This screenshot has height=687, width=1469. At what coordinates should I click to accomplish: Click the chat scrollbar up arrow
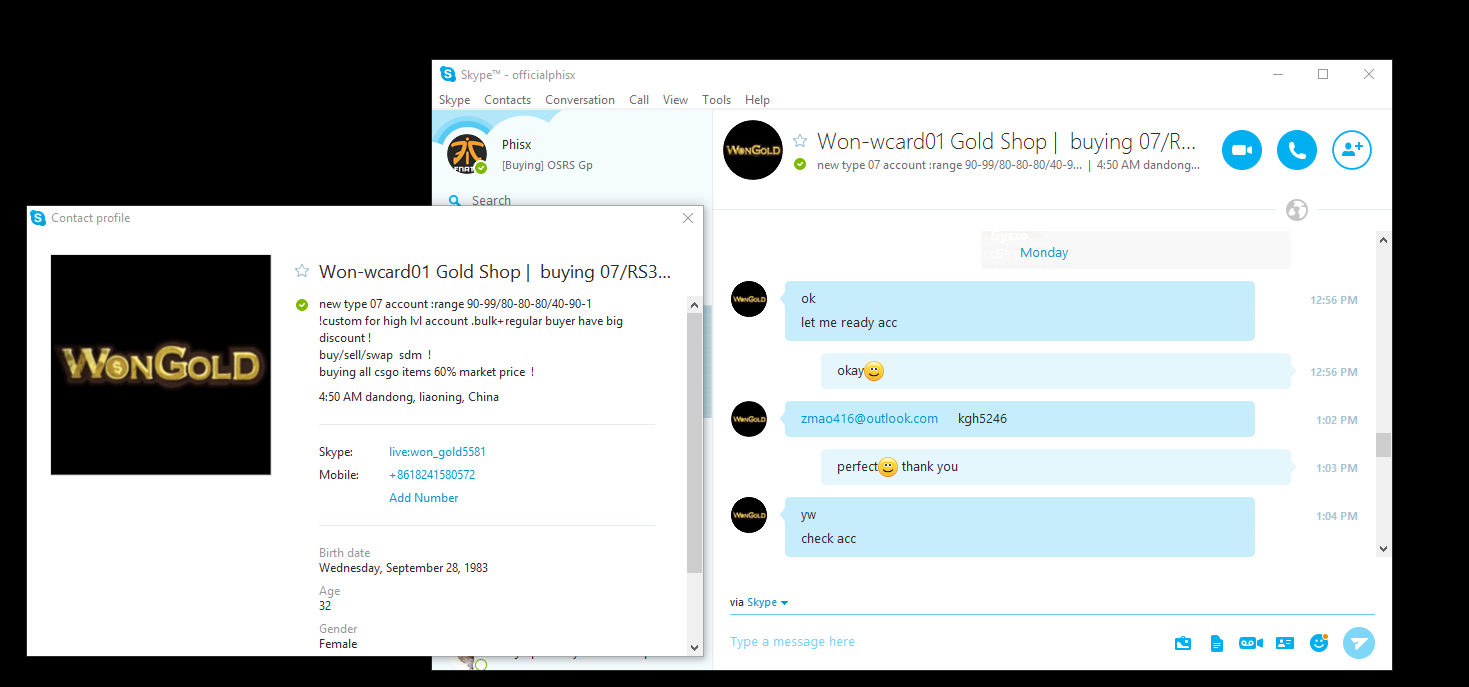coord(1383,240)
